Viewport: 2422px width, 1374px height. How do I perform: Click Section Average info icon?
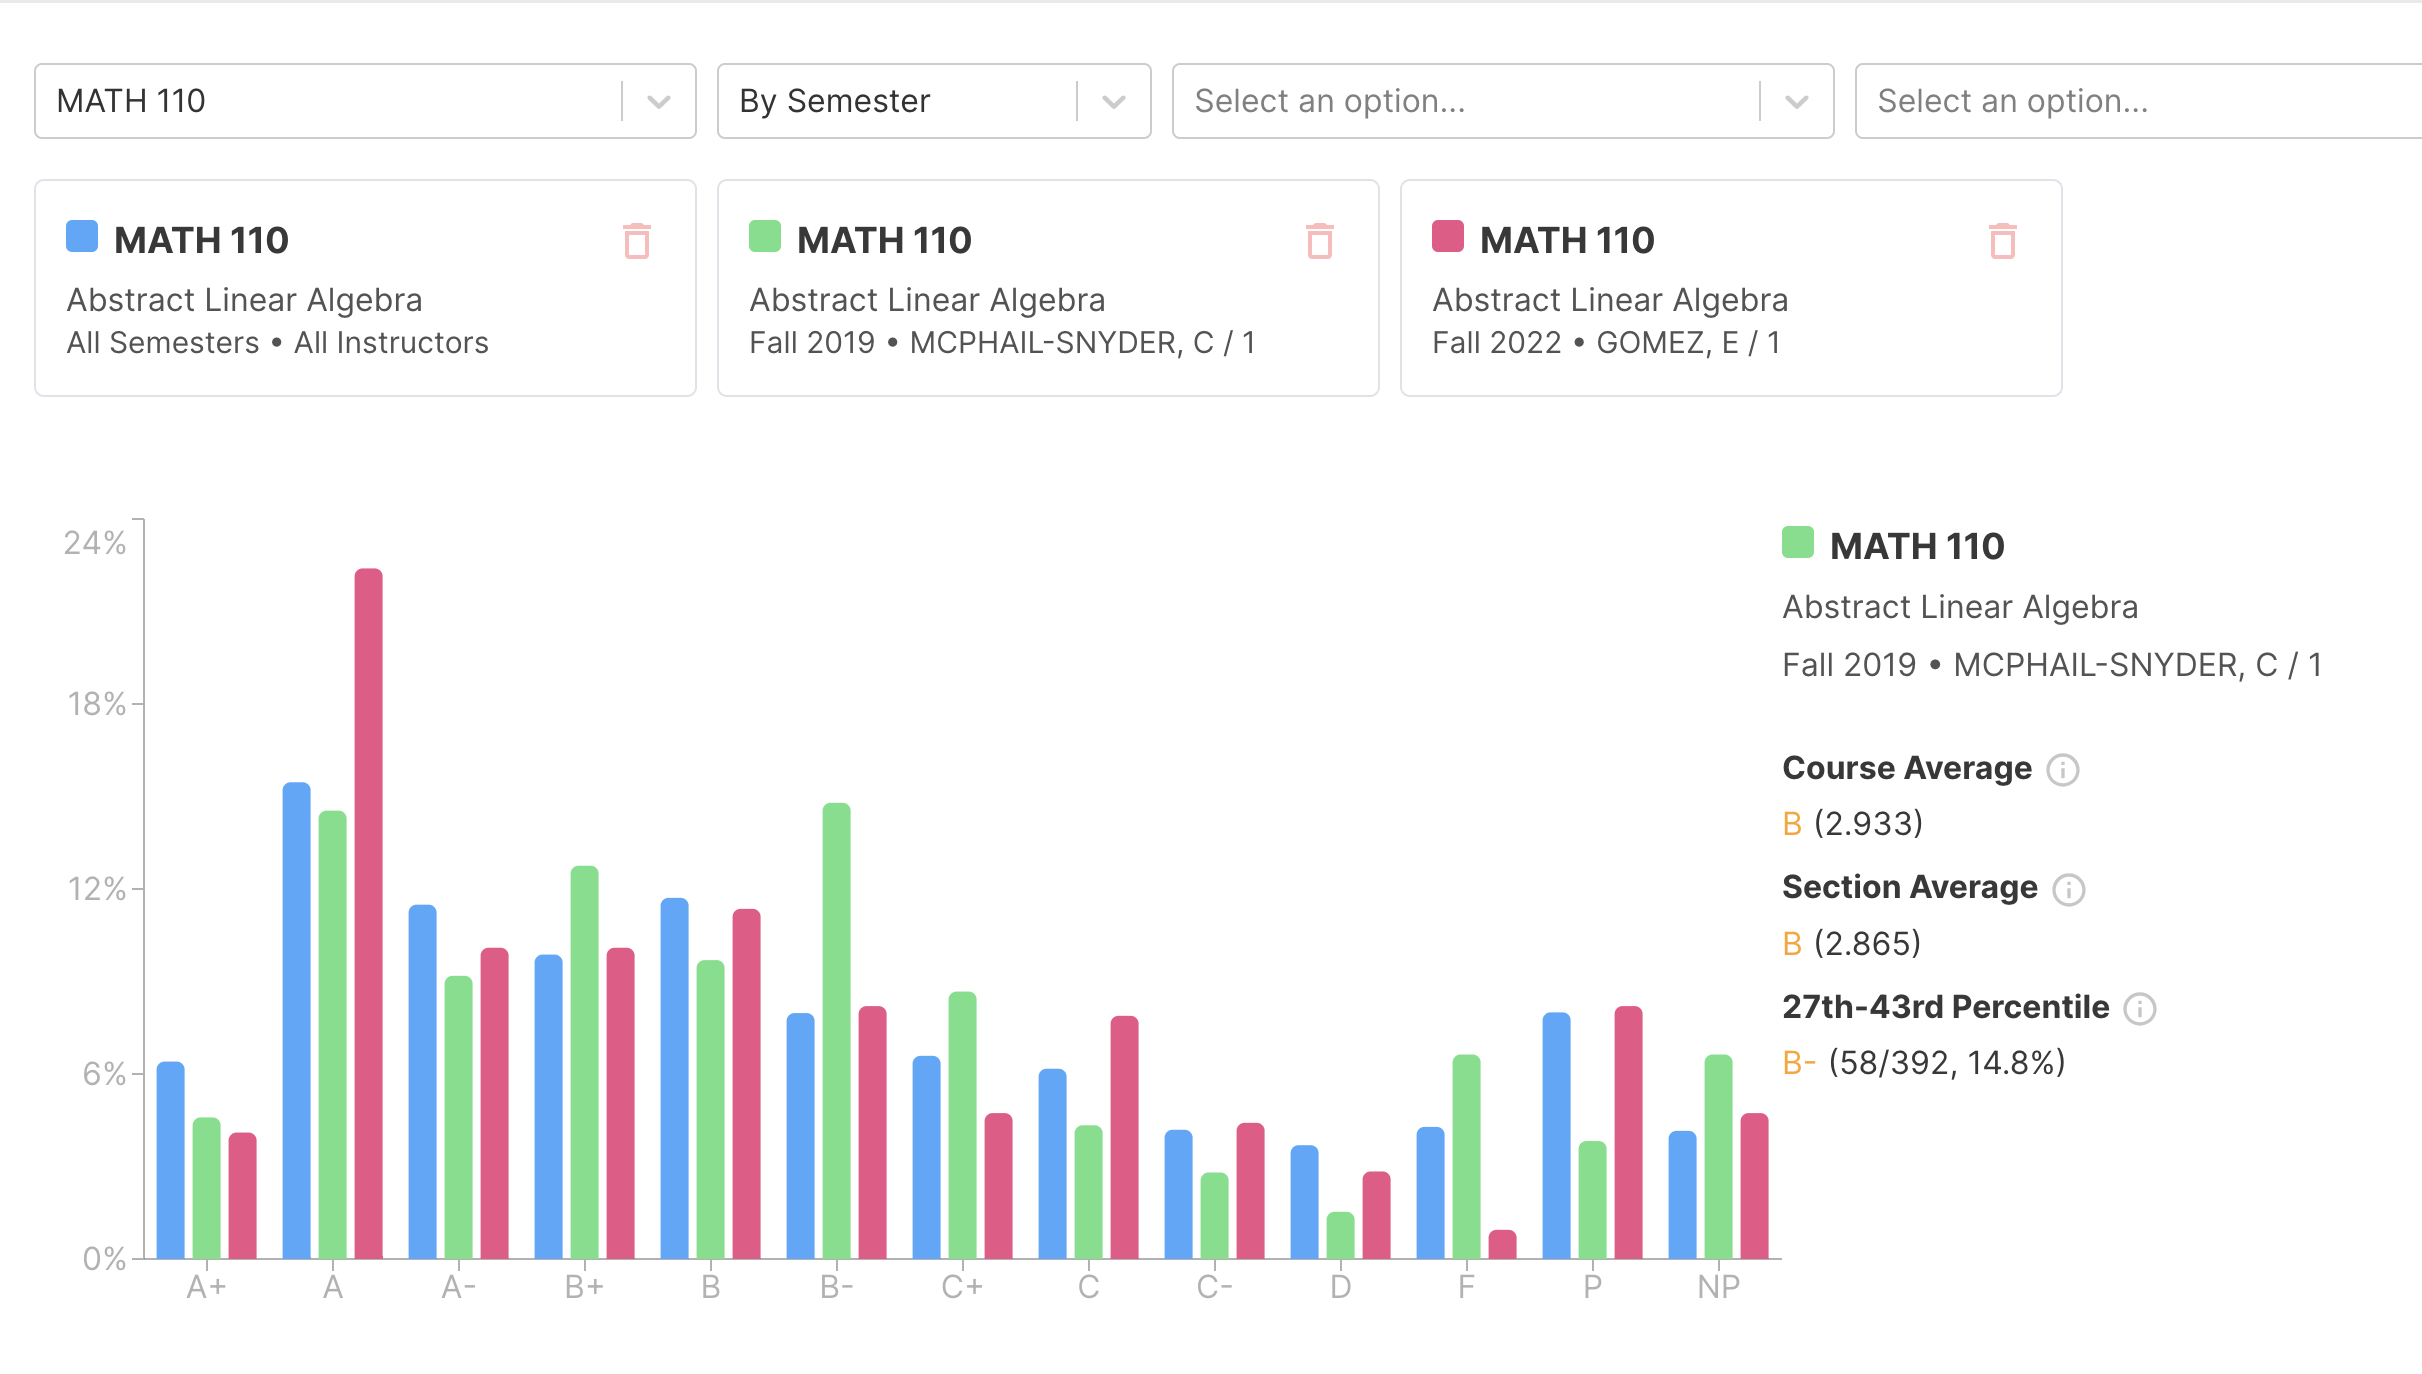tap(2069, 889)
